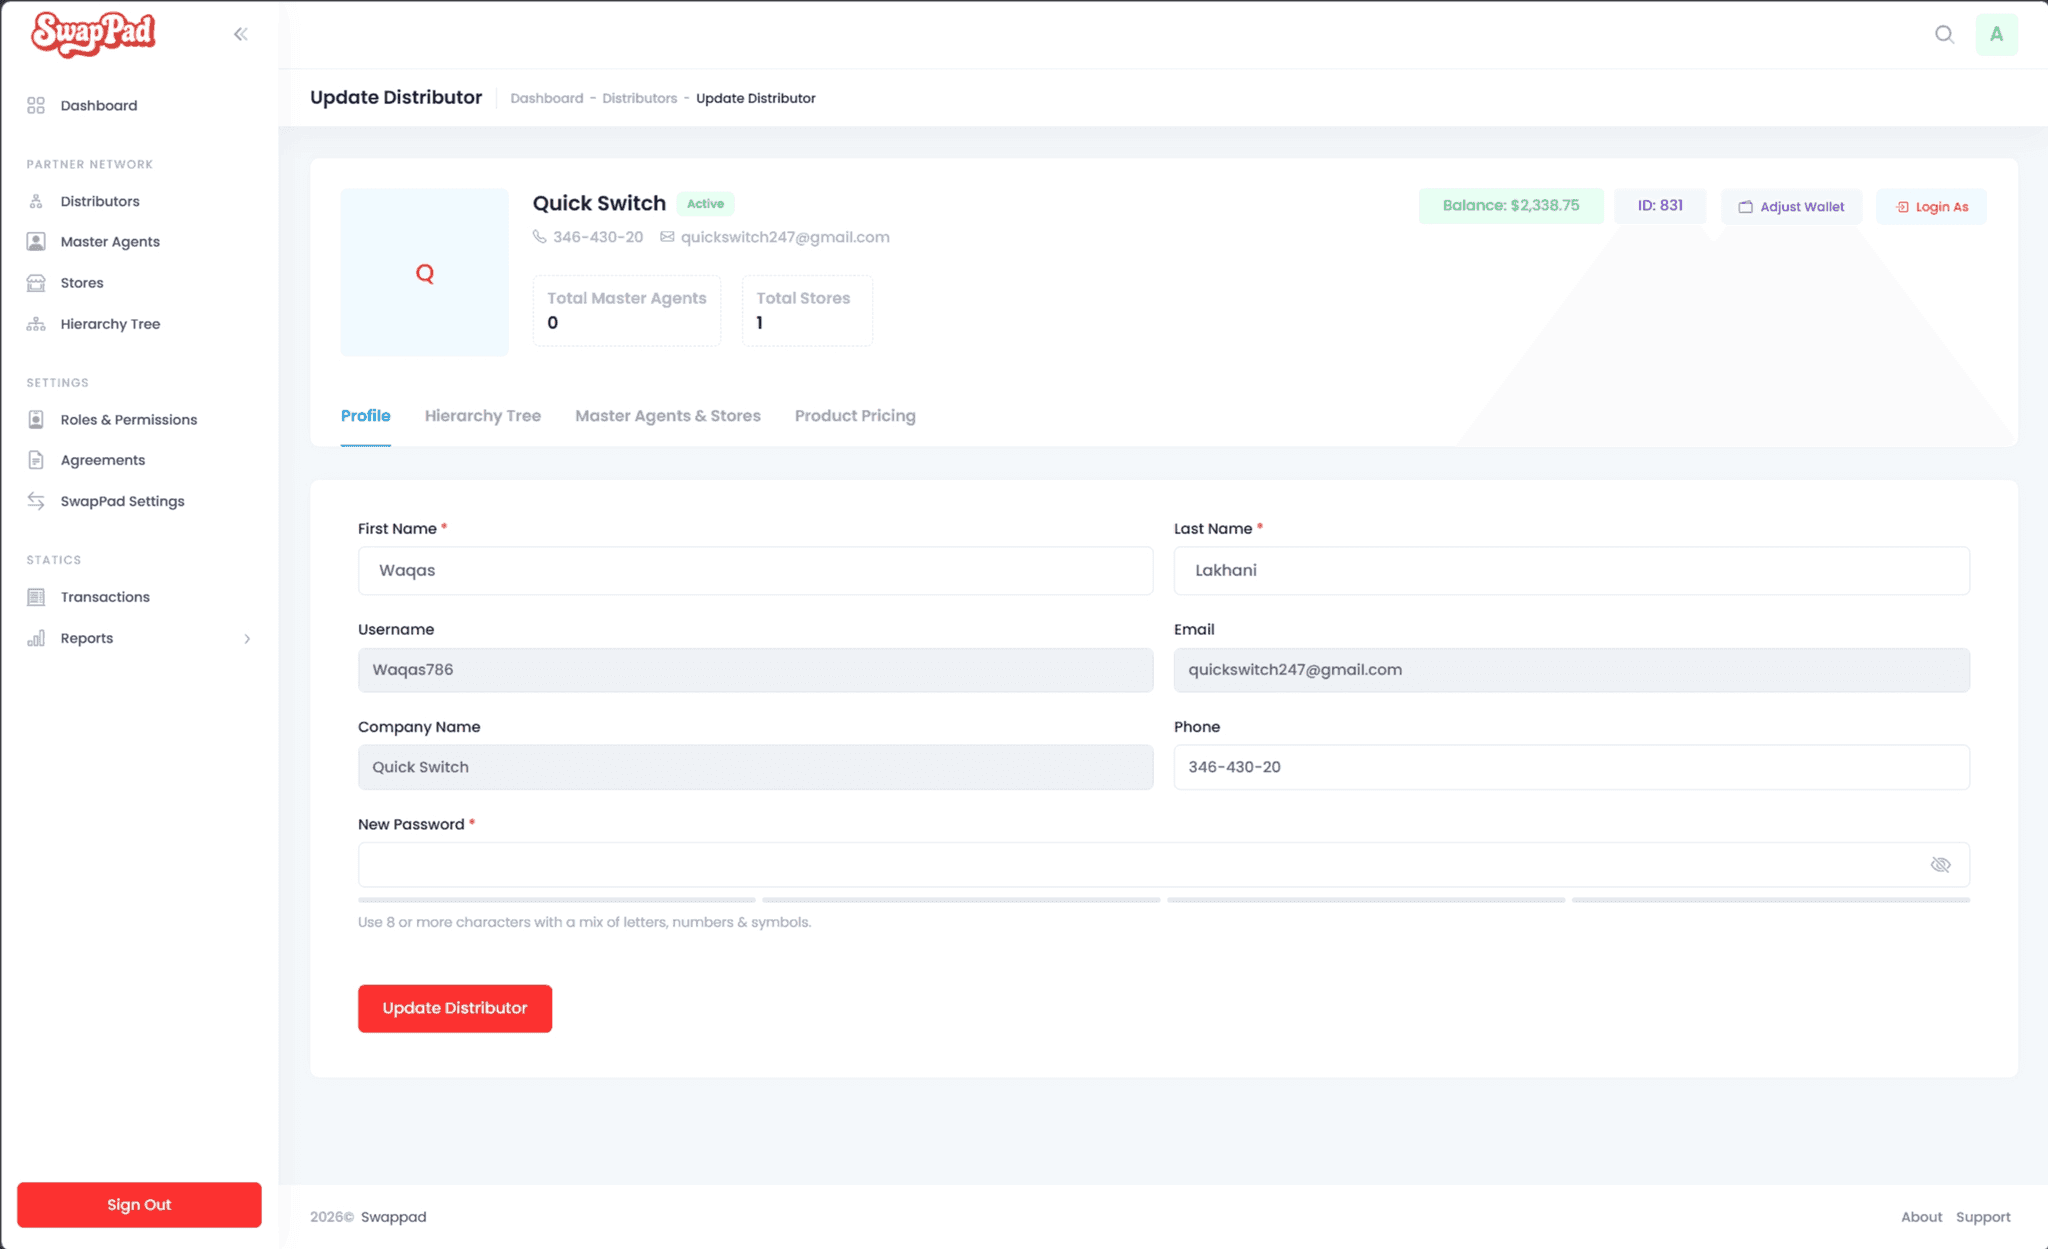Image resolution: width=2048 pixels, height=1249 pixels.
Task: Click the envelope icon beside email
Action: coord(667,237)
